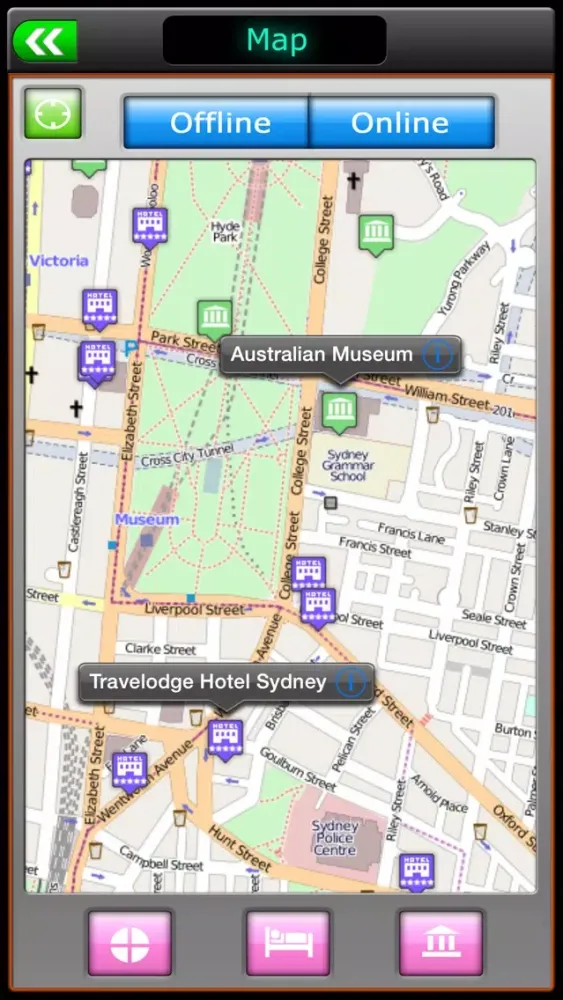Switch to the Online map tab
Screen dimensions: 563x1000
click(402, 122)
